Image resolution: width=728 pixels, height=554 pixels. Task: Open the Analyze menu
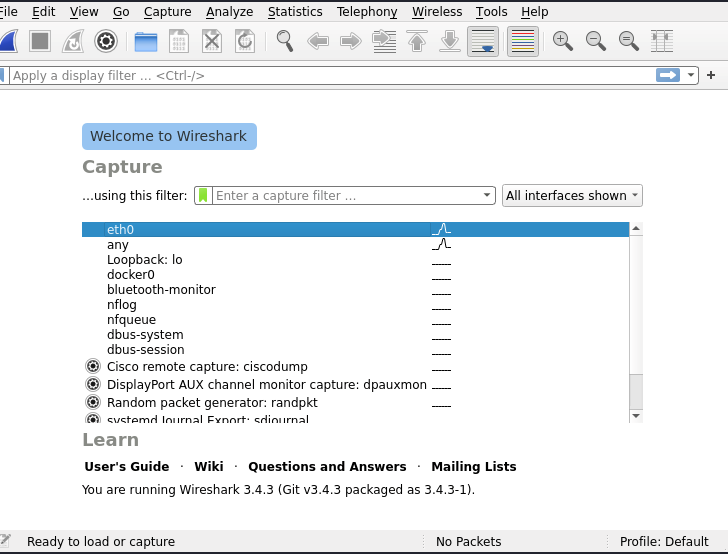(230, 12)
